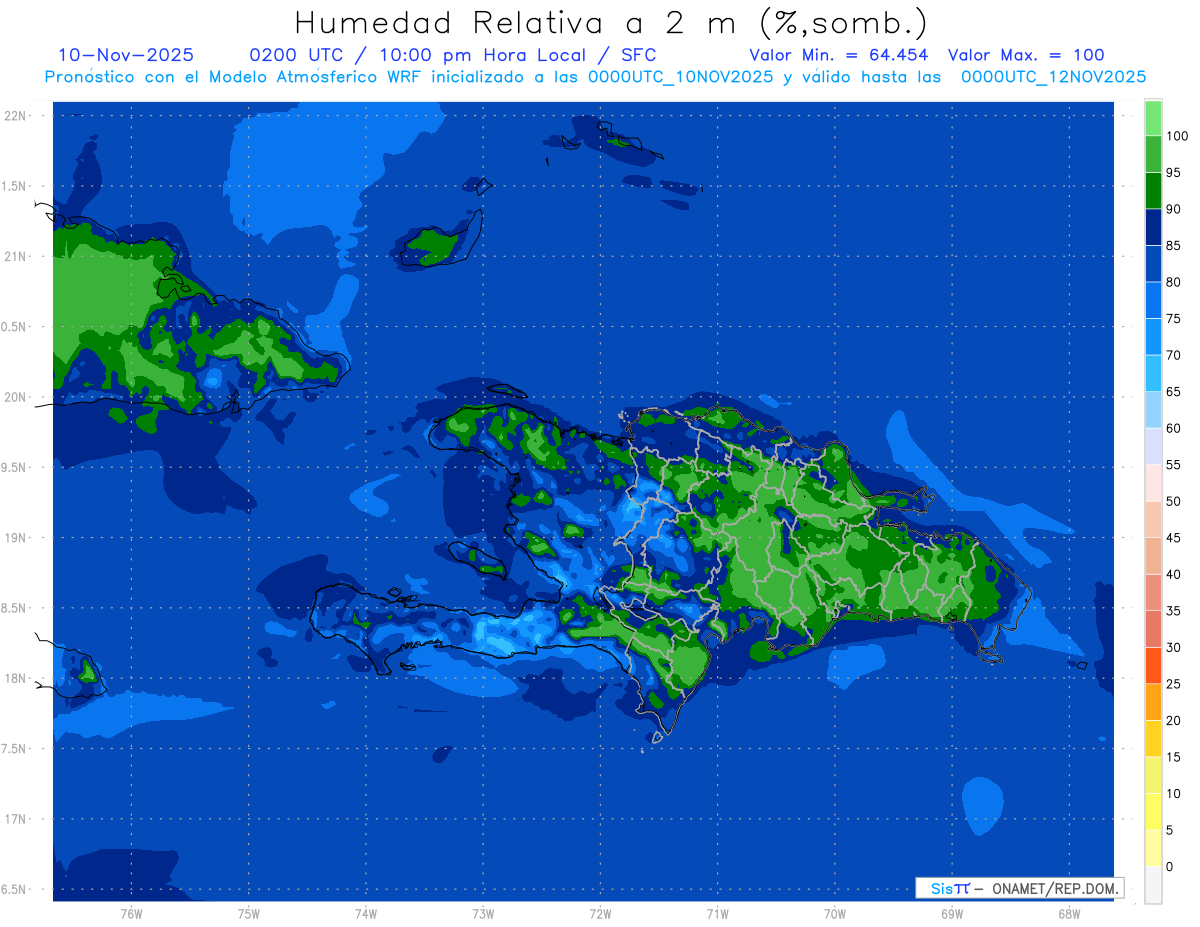Click the salmon swatch between 35 and 40

(x=1153, y=592)
